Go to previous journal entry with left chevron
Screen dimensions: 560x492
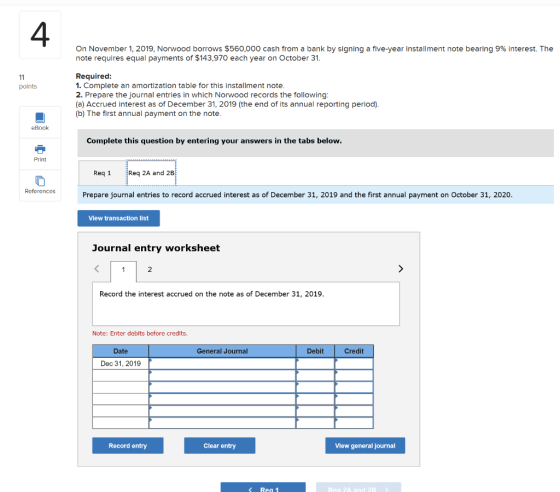97,269
